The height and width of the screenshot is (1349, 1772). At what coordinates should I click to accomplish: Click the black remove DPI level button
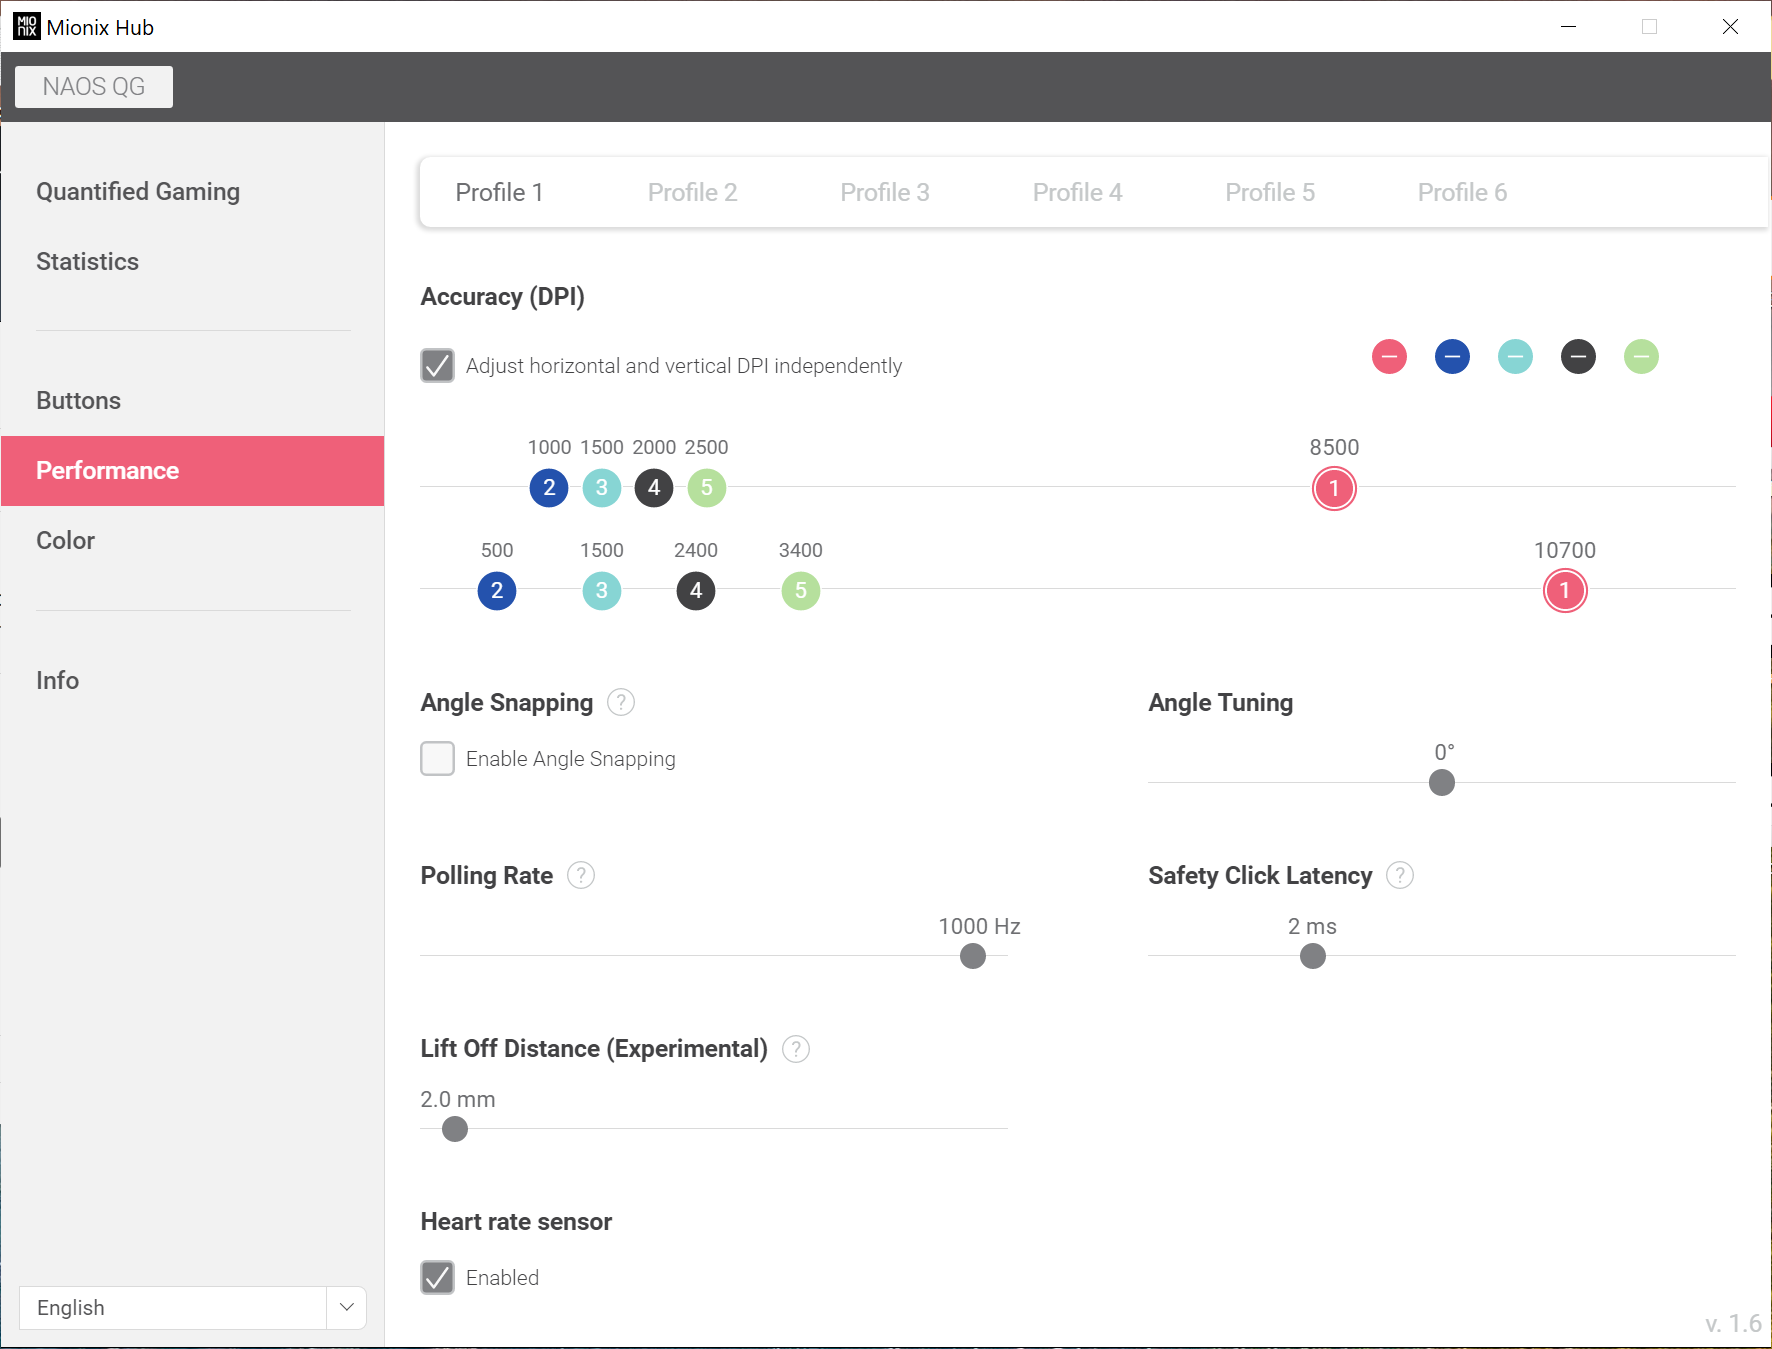1578,357
